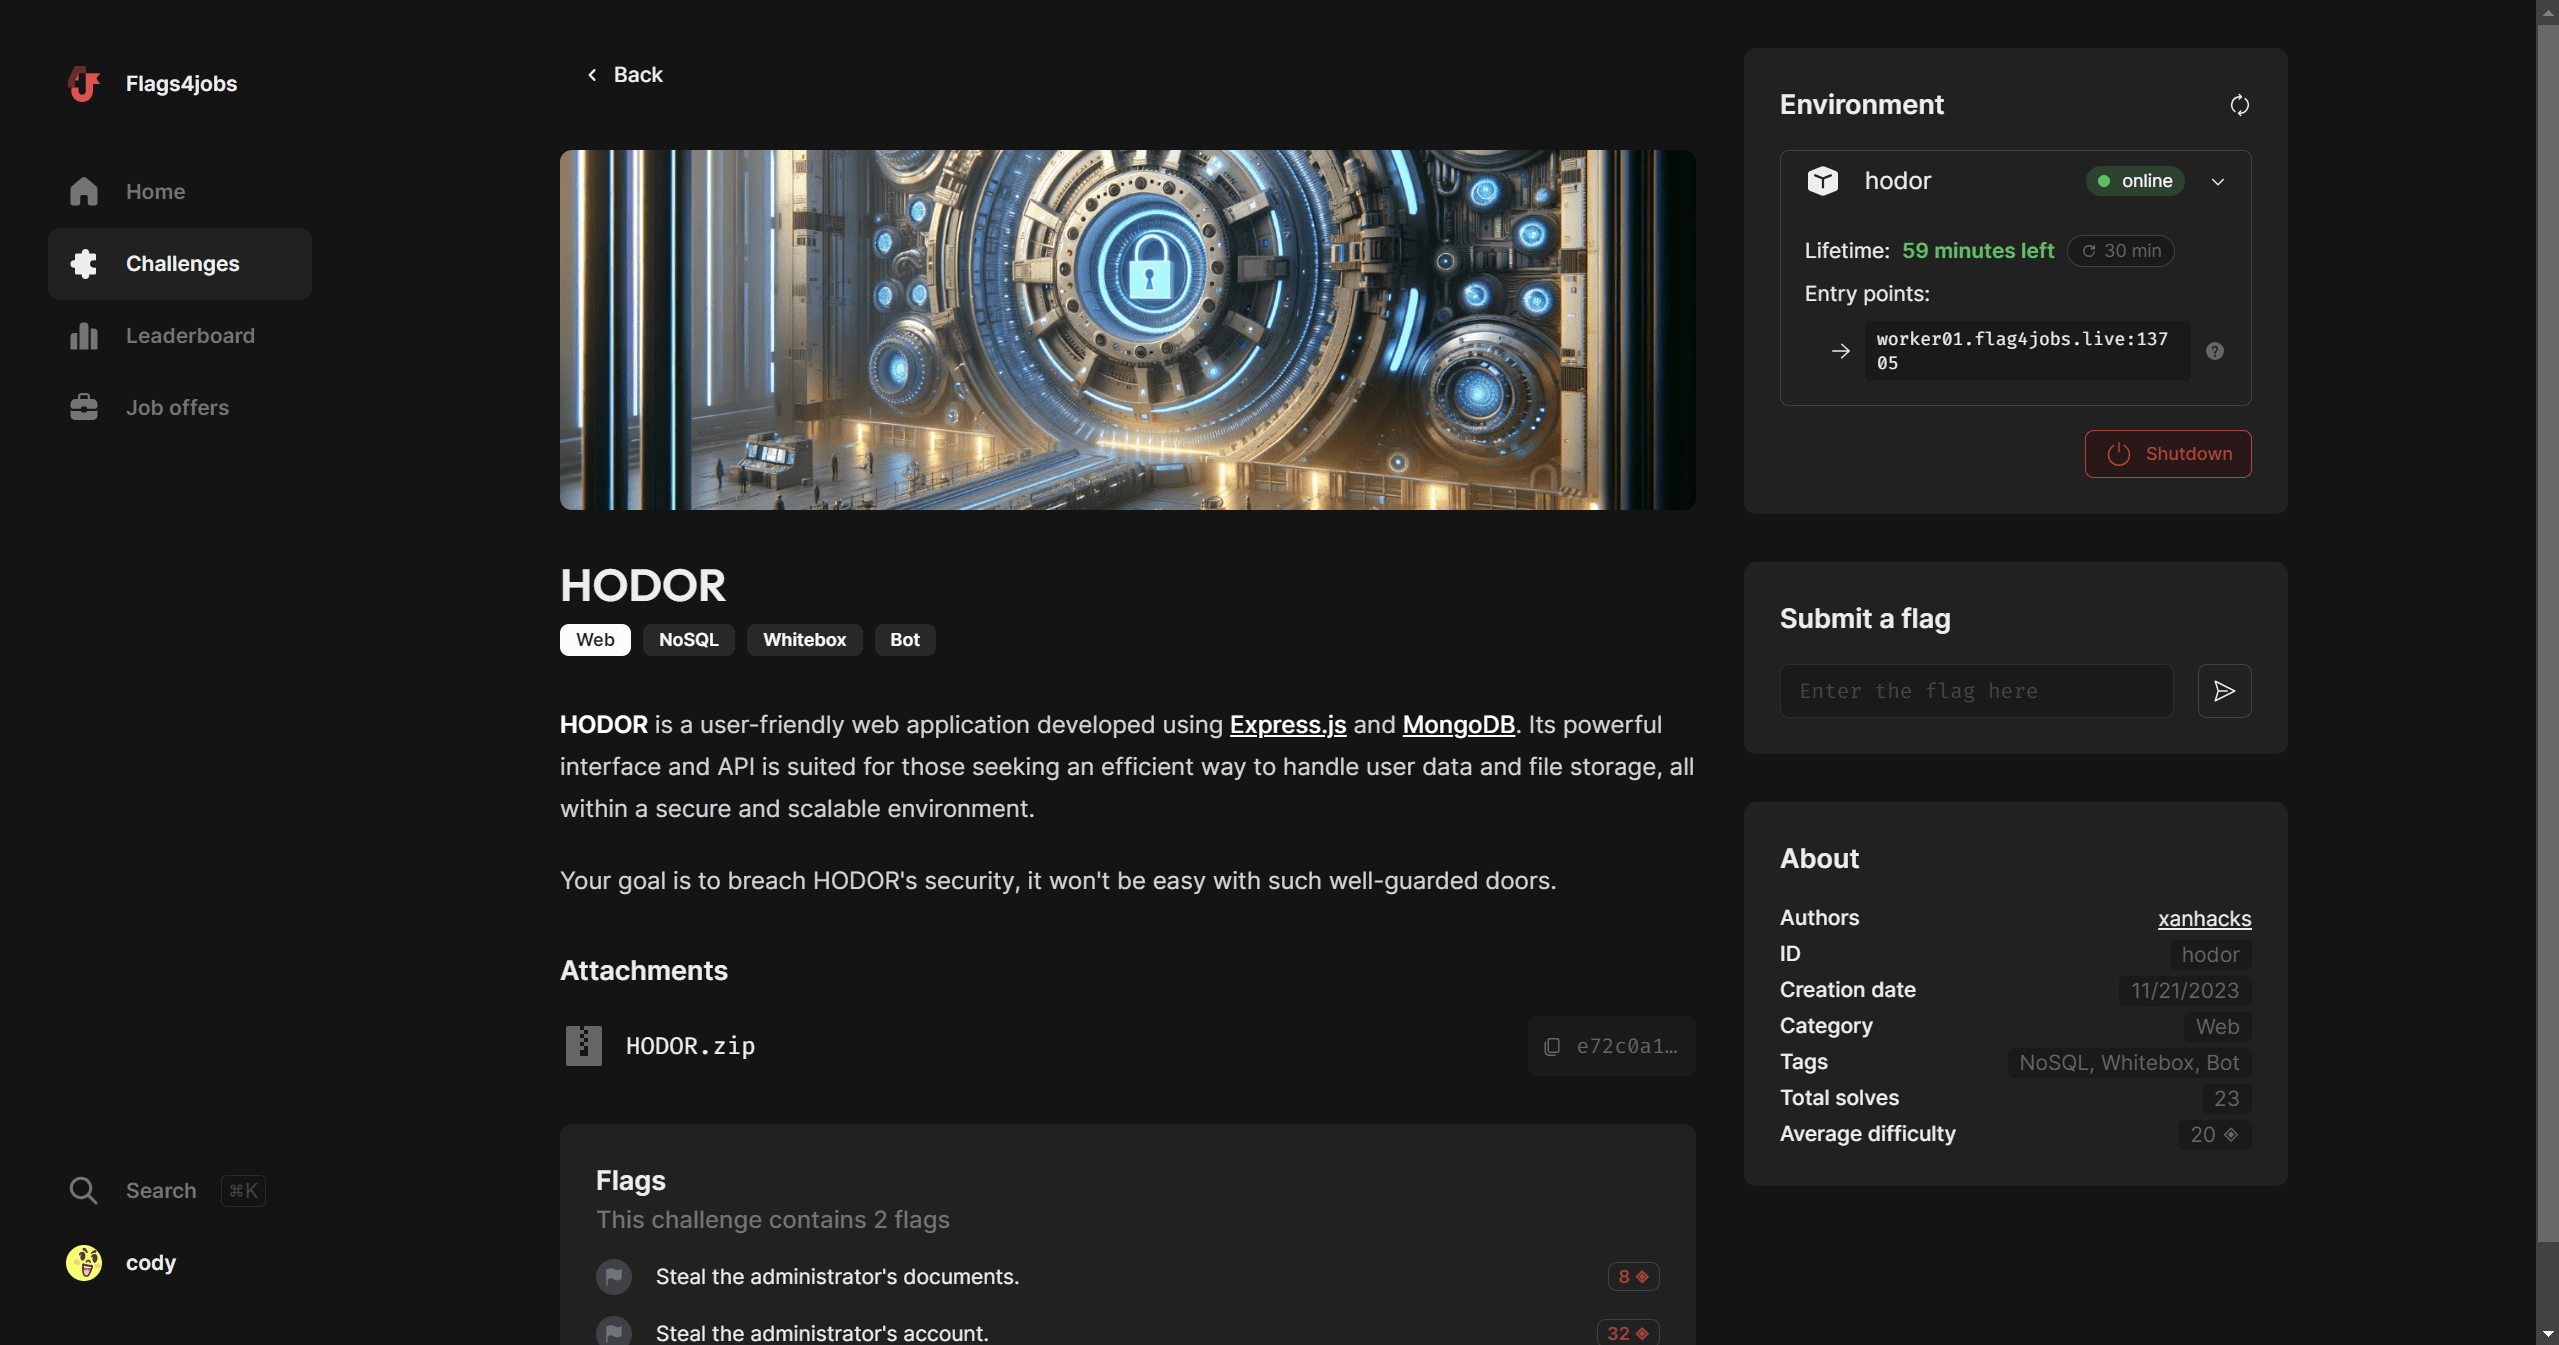Click the hodor cube container icon
The image size is (2559, 1345).
1822,181
